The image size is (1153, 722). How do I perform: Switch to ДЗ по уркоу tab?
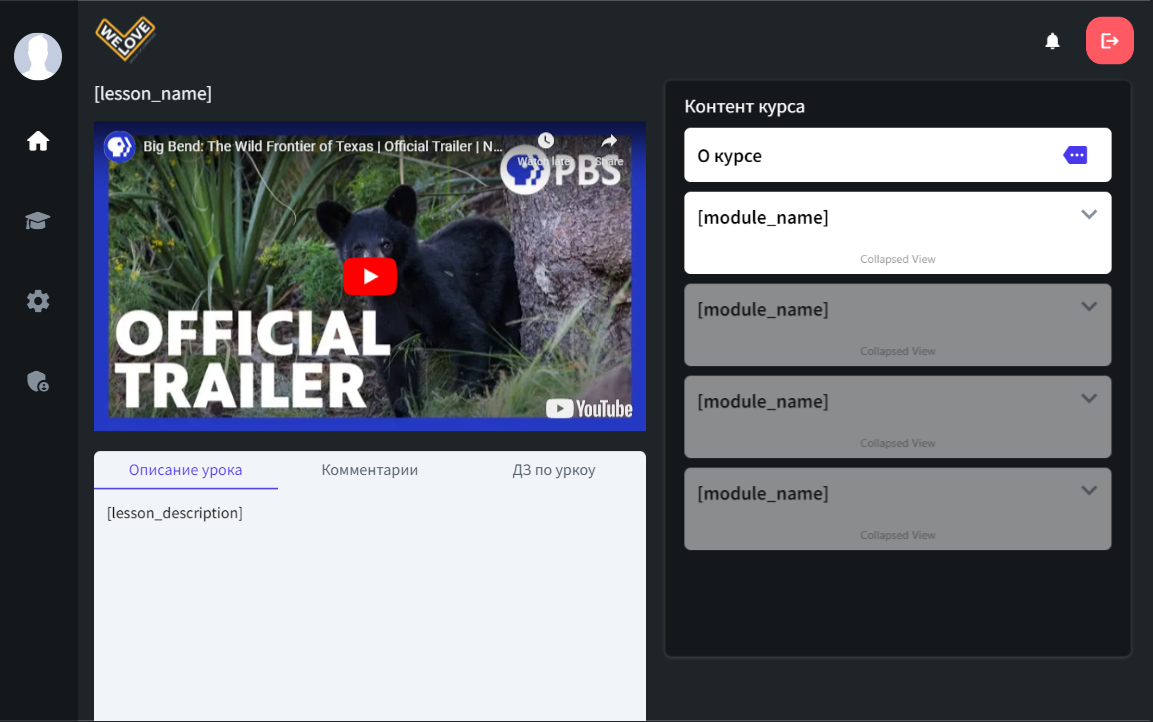pyautogui.click(x=554, y=470)
